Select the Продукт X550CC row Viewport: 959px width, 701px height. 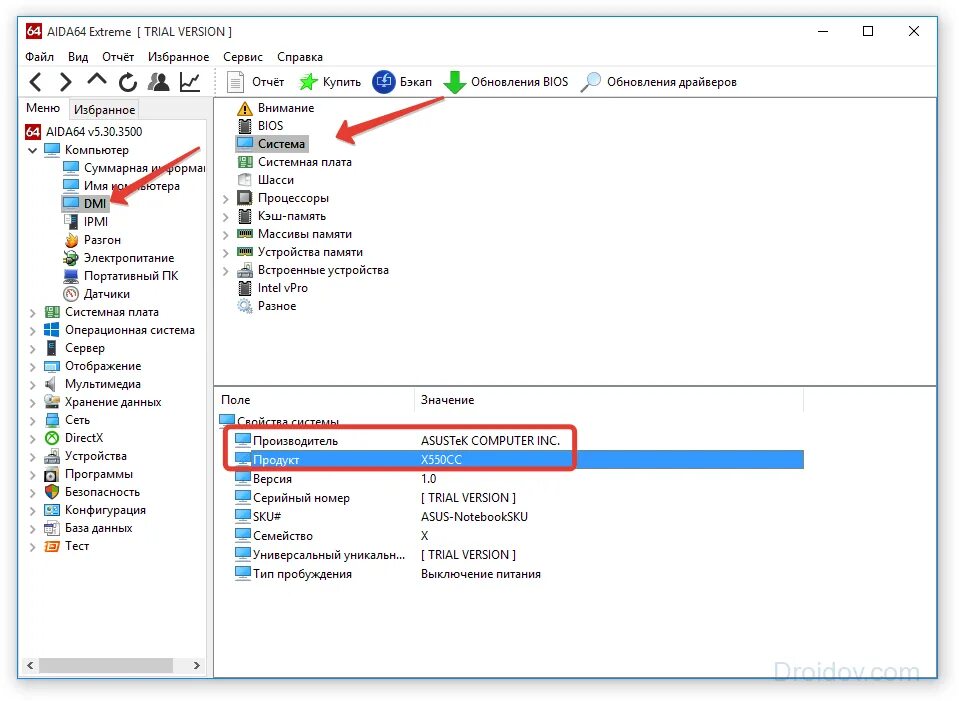(x=519, y=459)
